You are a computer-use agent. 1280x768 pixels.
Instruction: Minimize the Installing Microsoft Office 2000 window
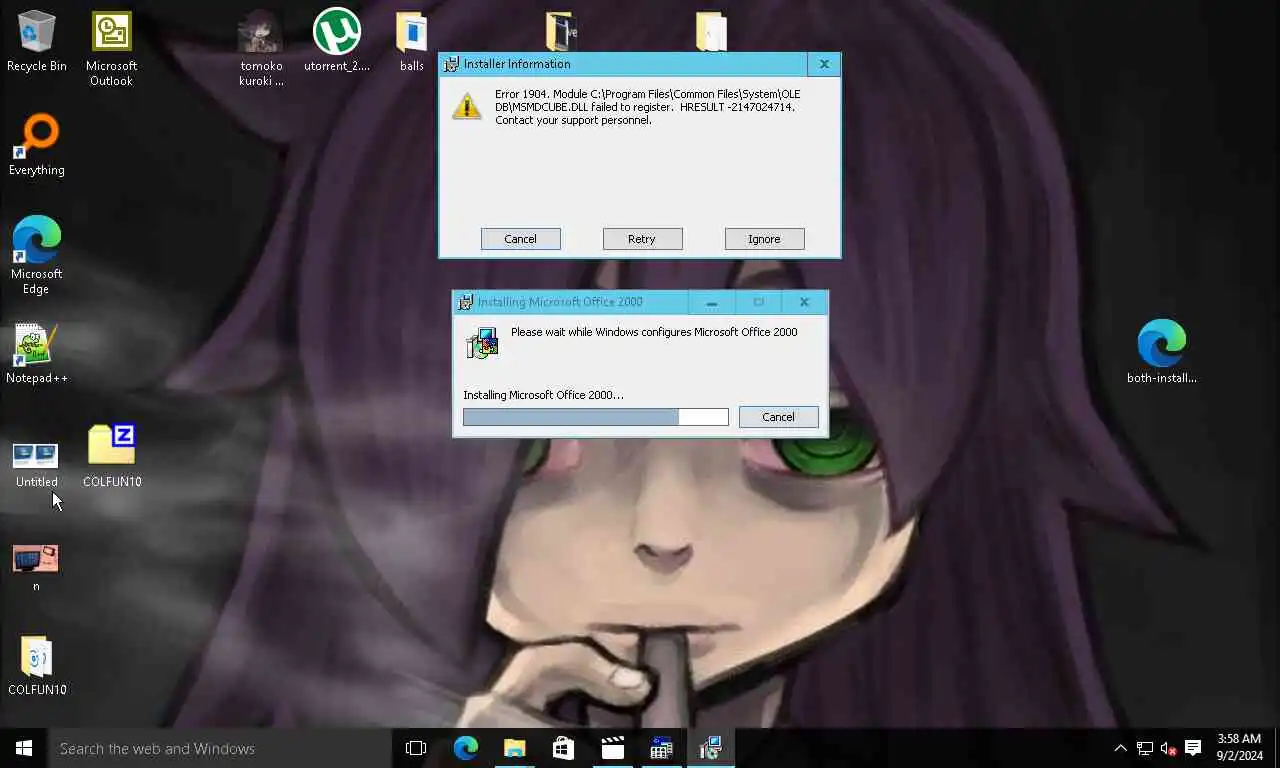tap(711, 302)
